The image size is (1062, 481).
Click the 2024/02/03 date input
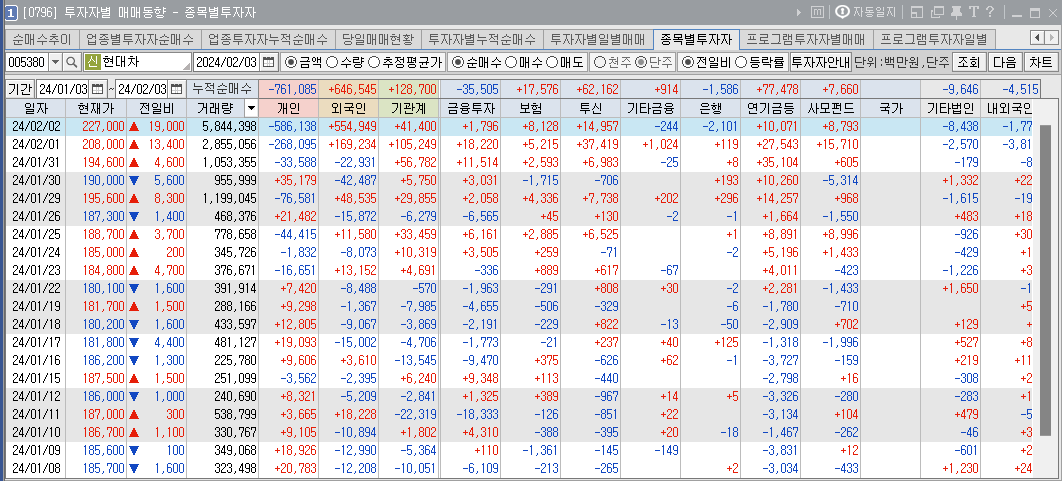click(x=227, y=62)
